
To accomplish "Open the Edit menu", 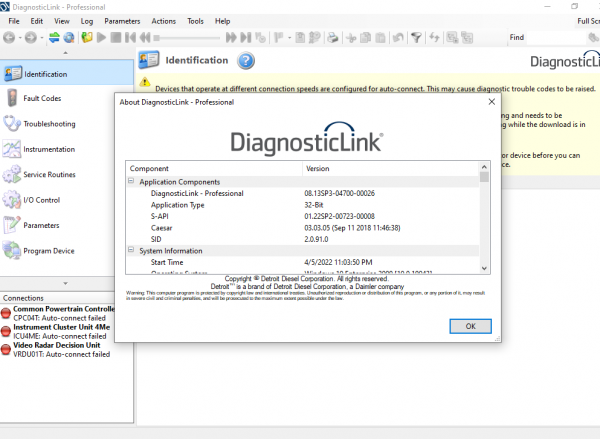I will tap(37, 21).
